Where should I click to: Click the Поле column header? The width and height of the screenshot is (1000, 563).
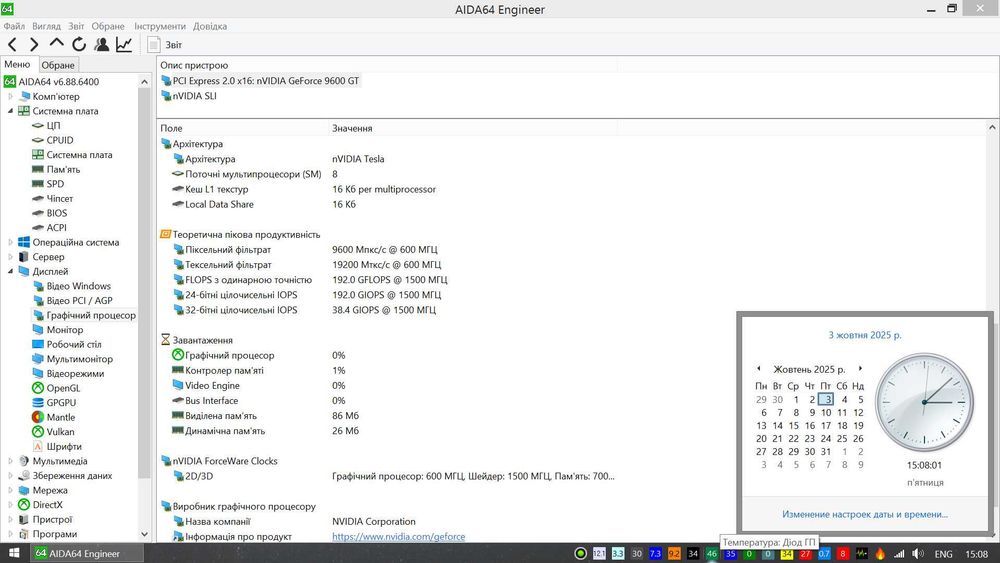click(x=243, y=128)
